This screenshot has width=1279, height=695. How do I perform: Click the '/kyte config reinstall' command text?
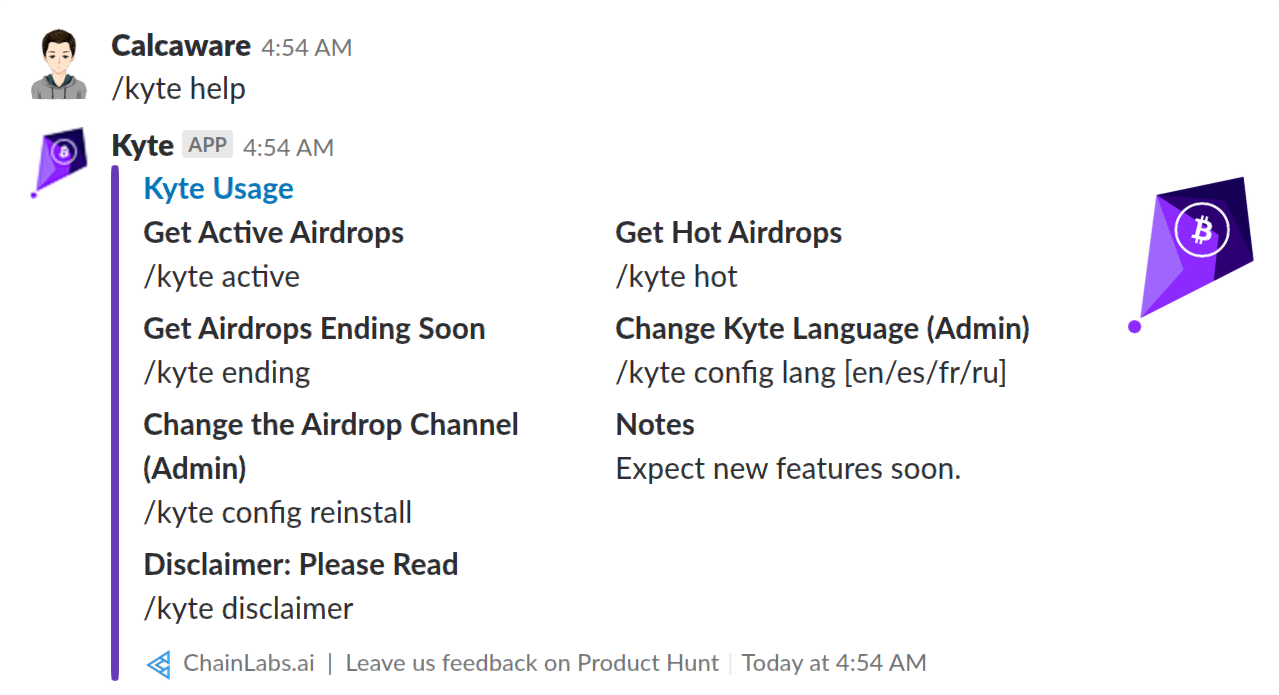pyautogui.click(x=278, y=513)
